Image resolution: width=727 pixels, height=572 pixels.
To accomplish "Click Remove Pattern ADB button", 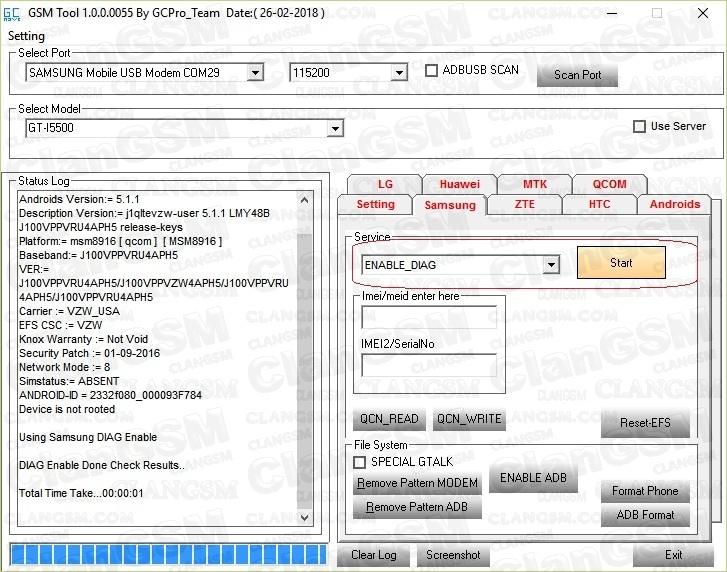I will (417, 507).
